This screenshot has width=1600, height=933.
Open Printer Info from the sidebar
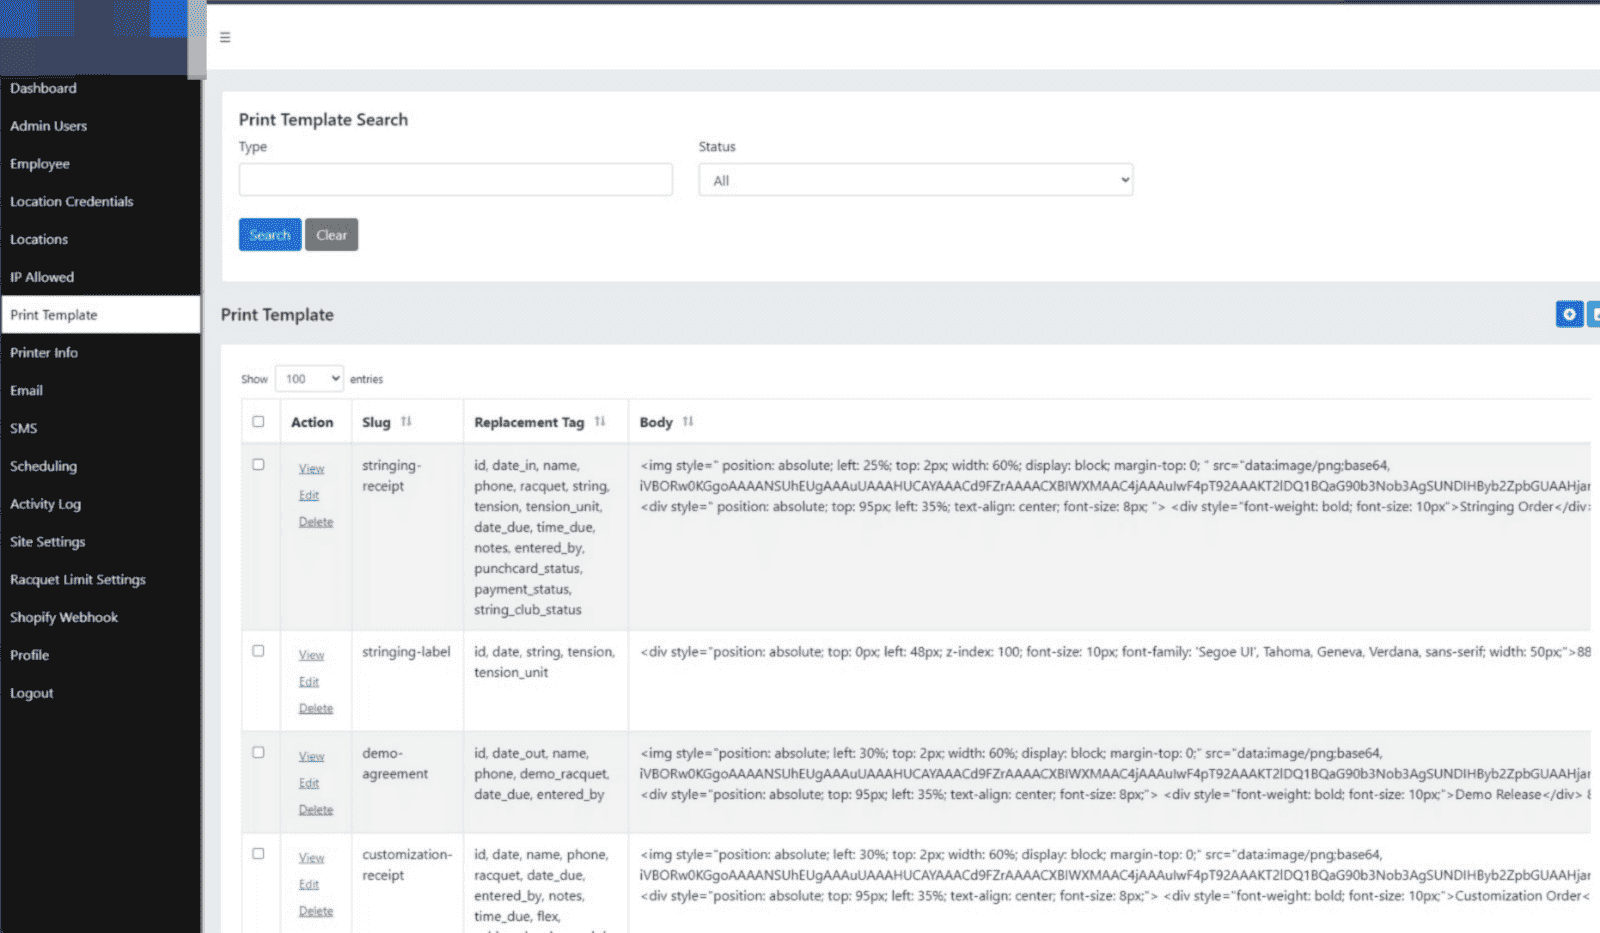pyautogui.click(x=44, y=352)
